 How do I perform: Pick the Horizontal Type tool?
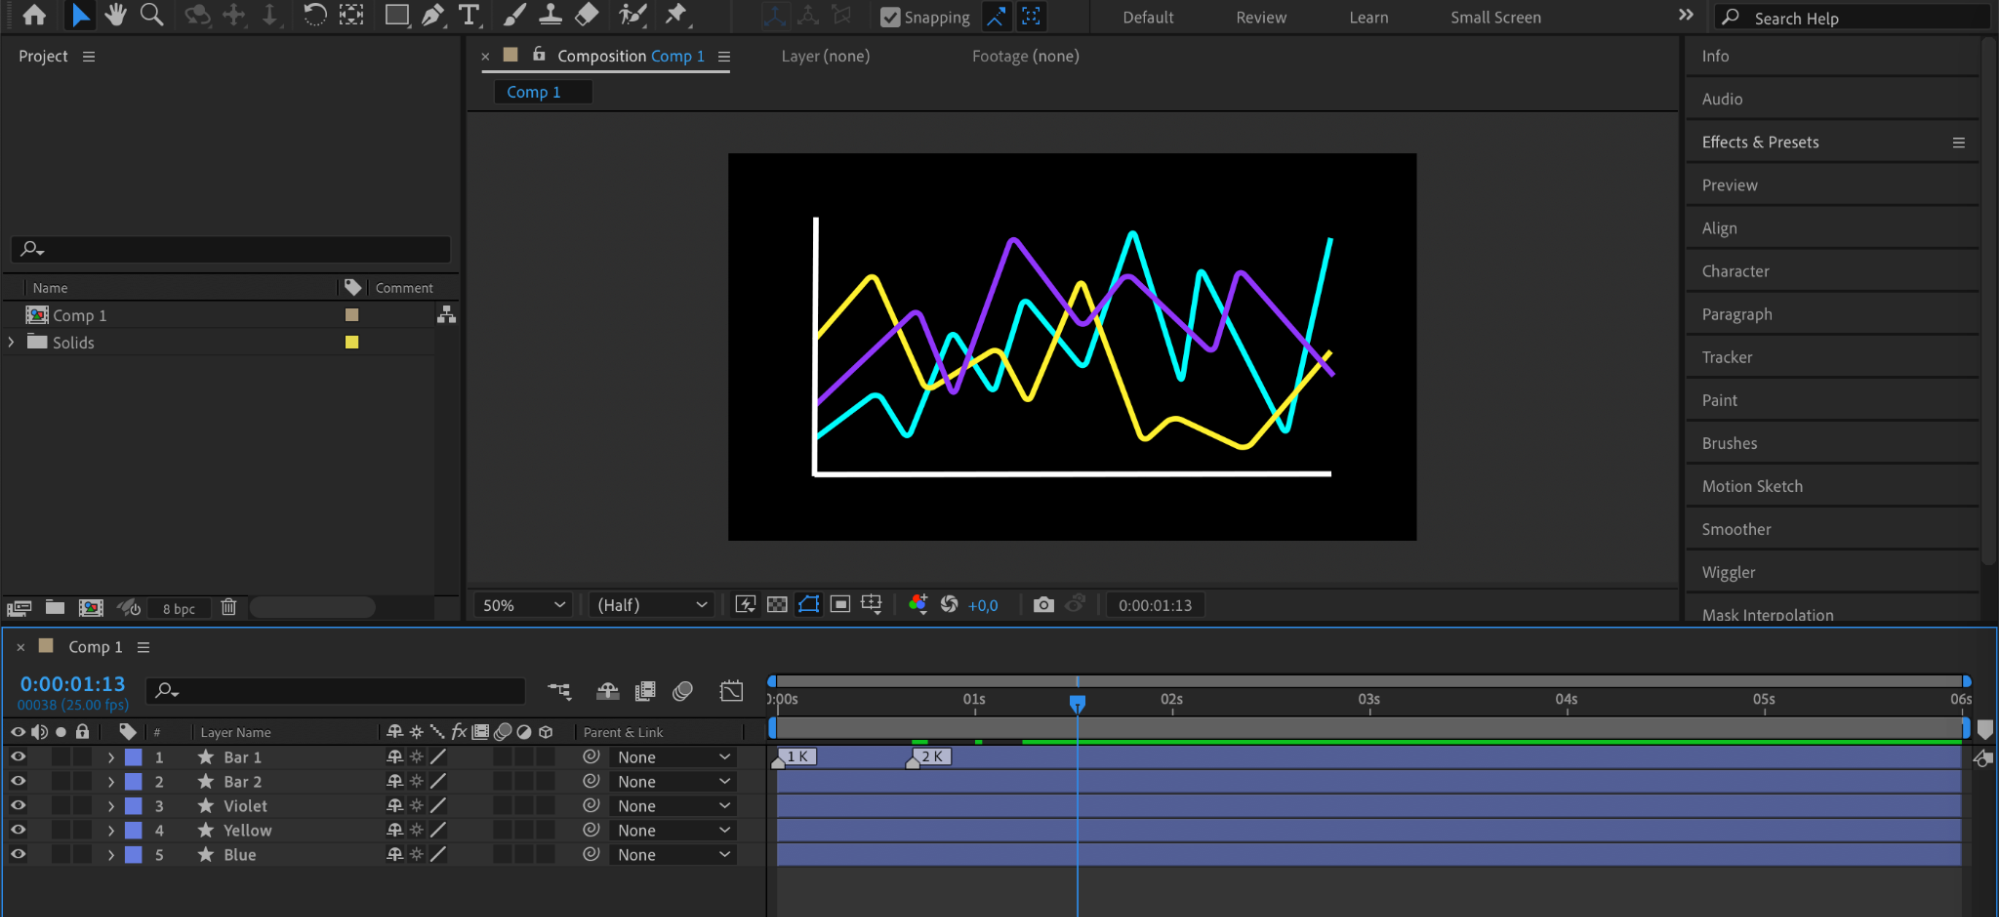click(x=468, y=15)
